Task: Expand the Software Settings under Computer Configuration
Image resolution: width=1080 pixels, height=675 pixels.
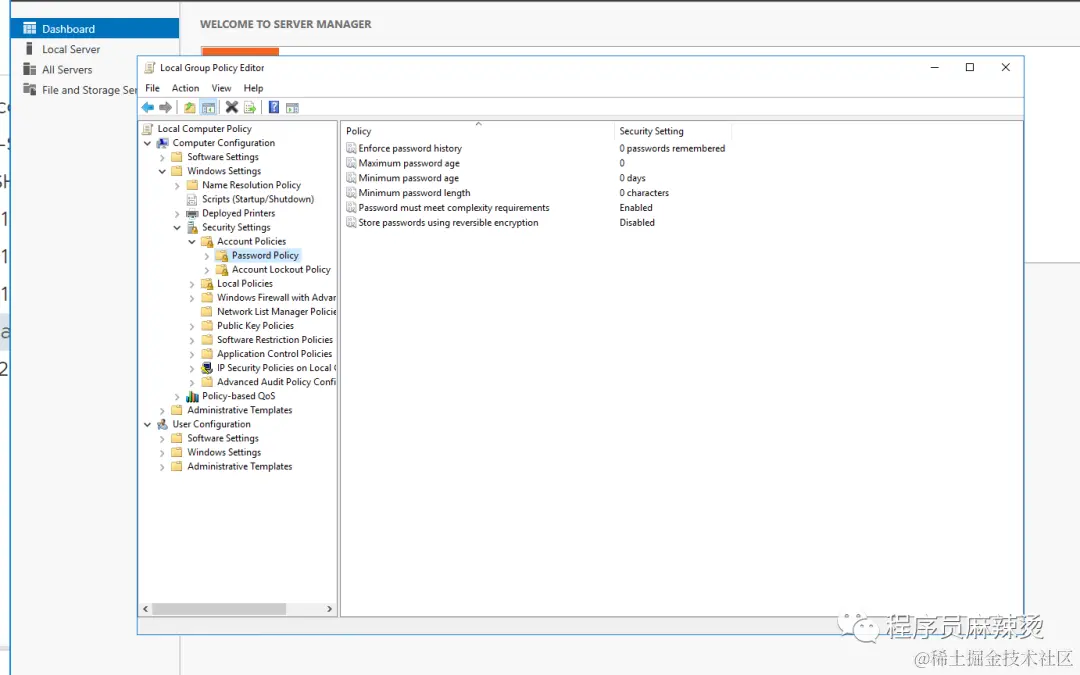Action: coord(163,157)
